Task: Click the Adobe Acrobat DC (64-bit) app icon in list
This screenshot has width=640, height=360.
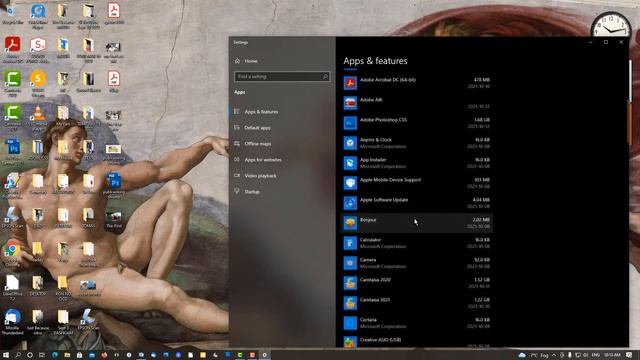Action: (350, 83)
